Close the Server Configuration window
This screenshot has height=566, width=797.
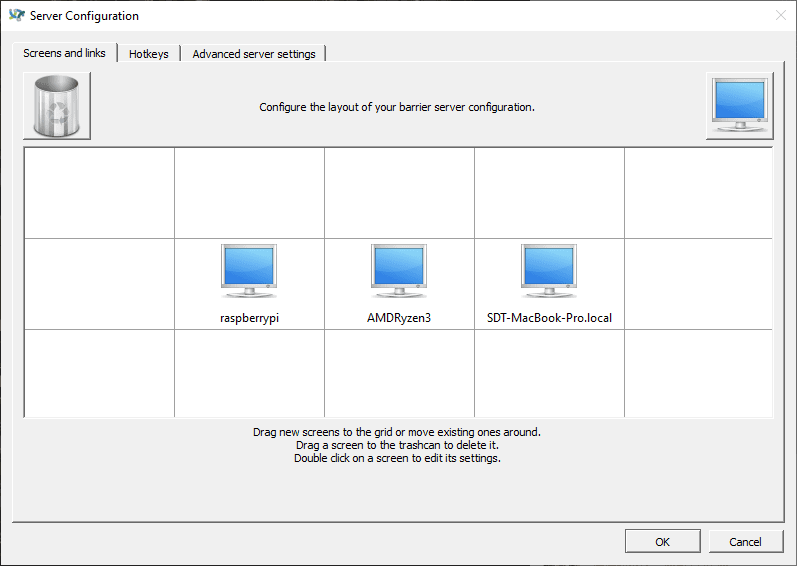click(x=780, y=16)
